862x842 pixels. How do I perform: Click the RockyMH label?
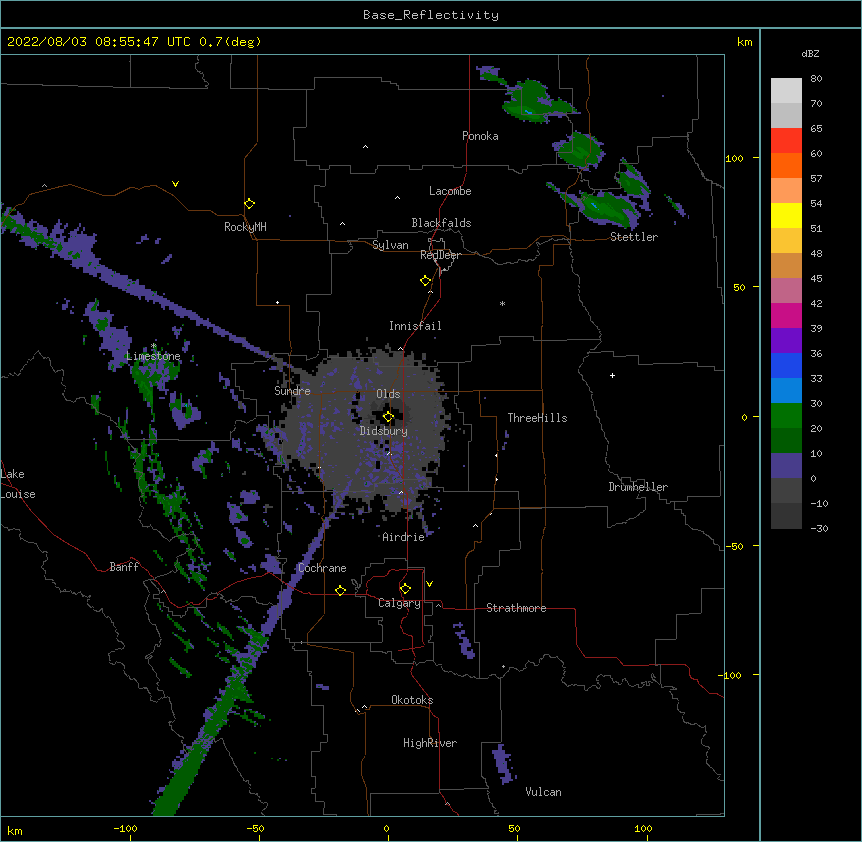coord(245,227)
